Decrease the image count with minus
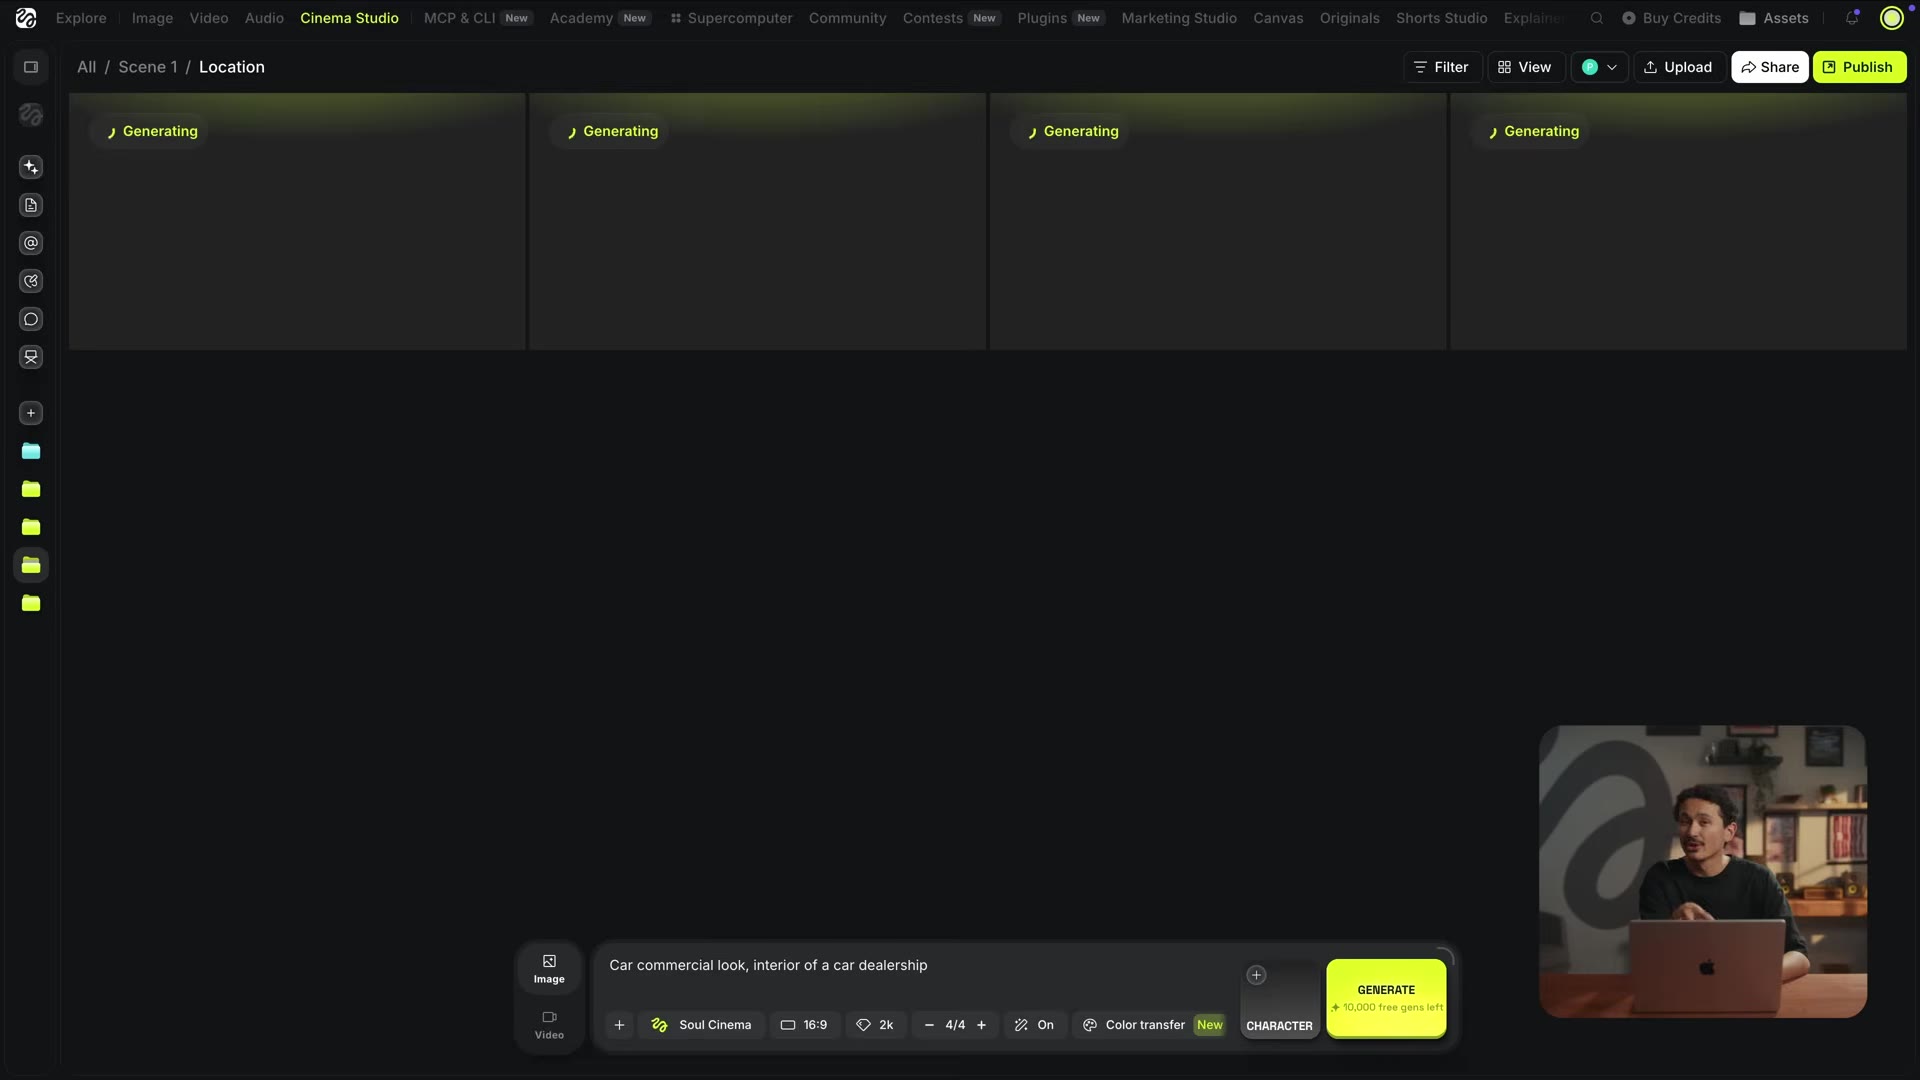Viewport: 1920px width, 1080px height. coord(929,1025)
